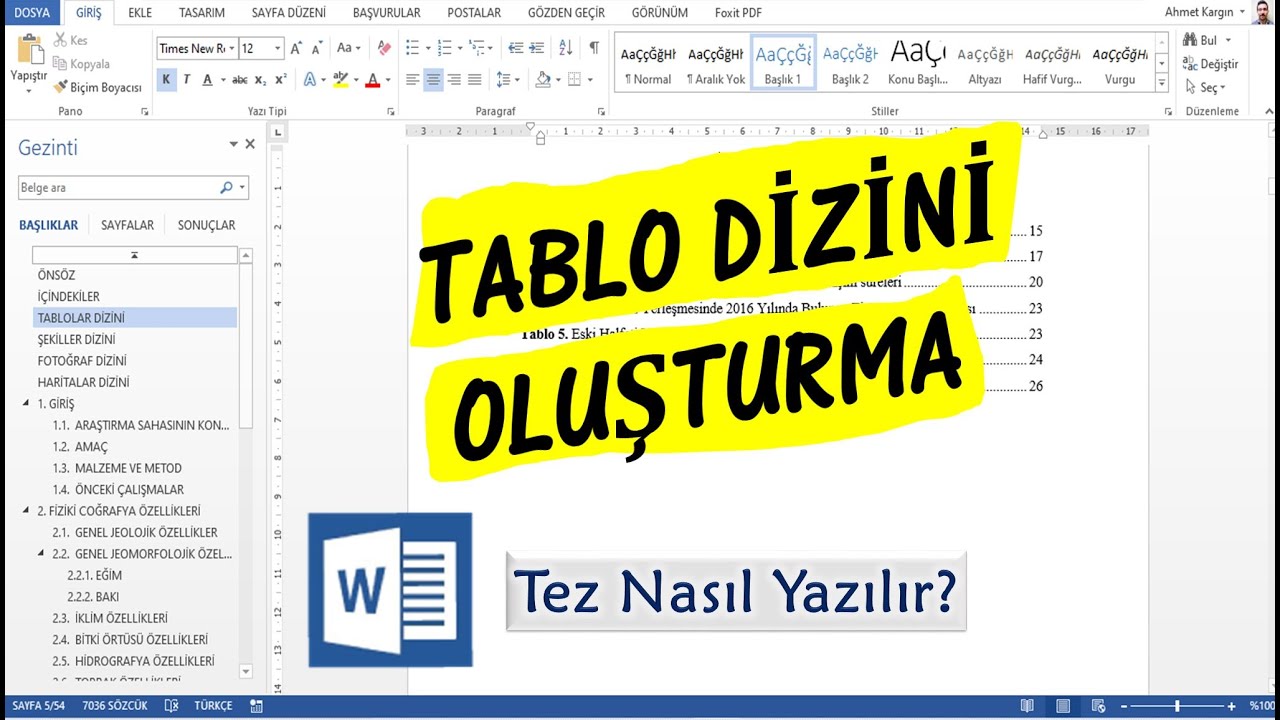Close the Gezinti navigation pane
The height and width of the screenshot is (720, 1280).
click(x=250, y=144)
